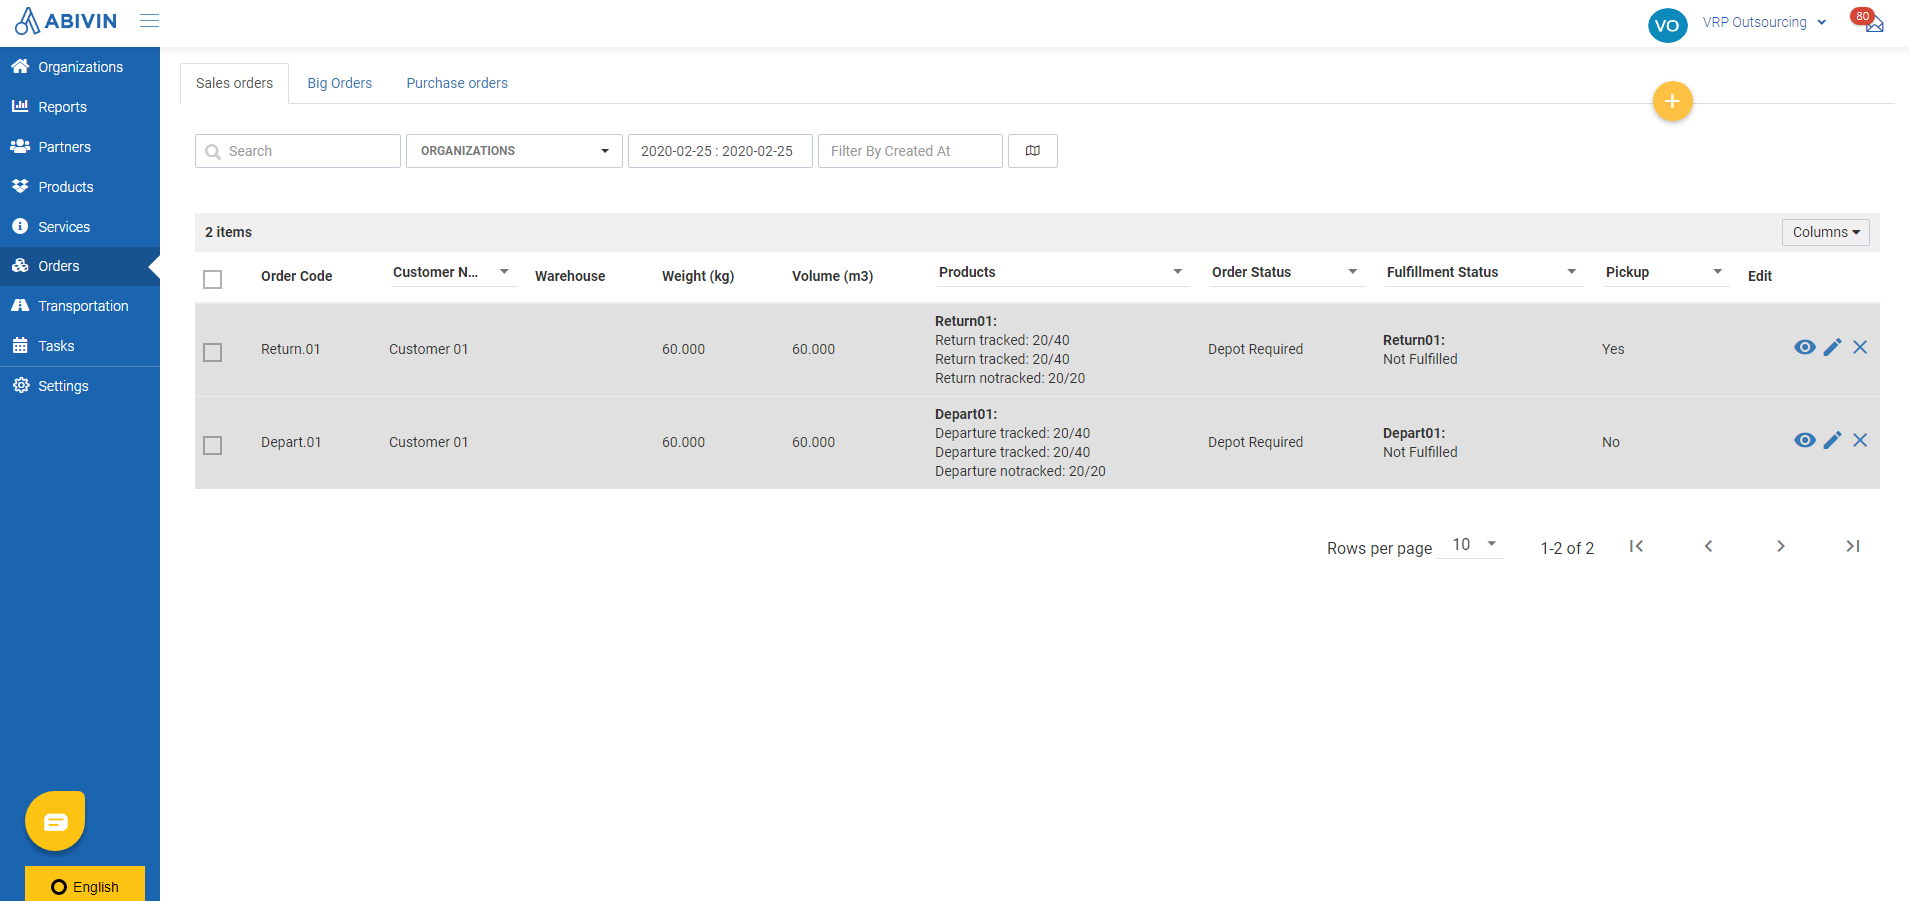Click Depart.01 order code cell
Screen dimensions: 1909x901
(291, 442)
